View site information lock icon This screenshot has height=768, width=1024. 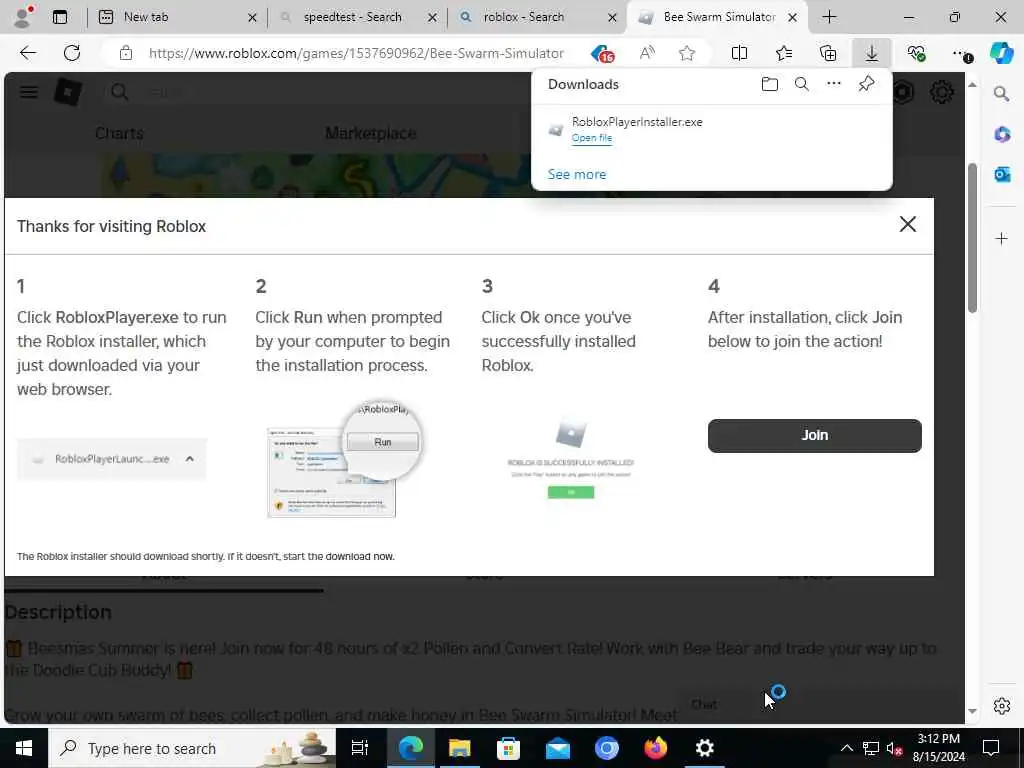(126, 53)
